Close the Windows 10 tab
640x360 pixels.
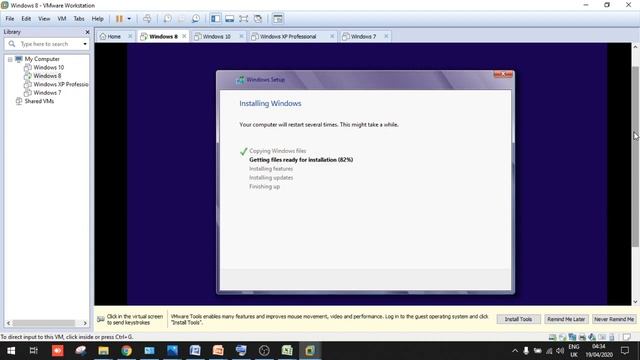[x=241, y=36]
